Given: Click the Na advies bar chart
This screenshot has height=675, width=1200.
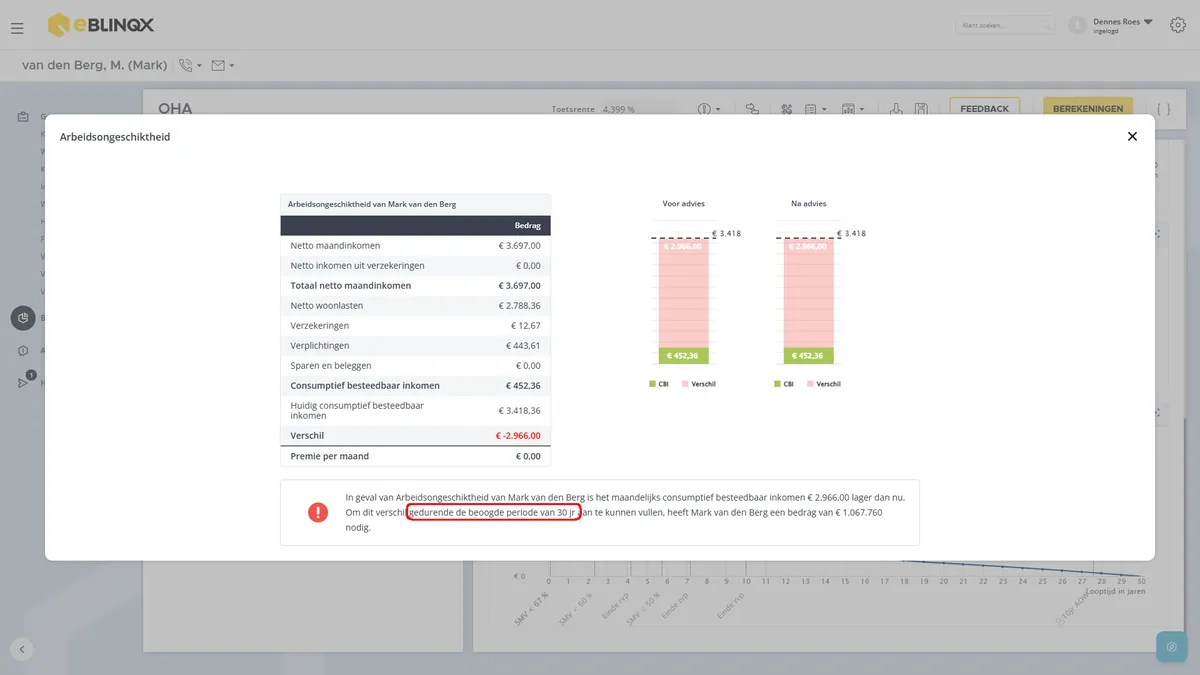Looking at the screenshot, I should click(x=809, y=299).
